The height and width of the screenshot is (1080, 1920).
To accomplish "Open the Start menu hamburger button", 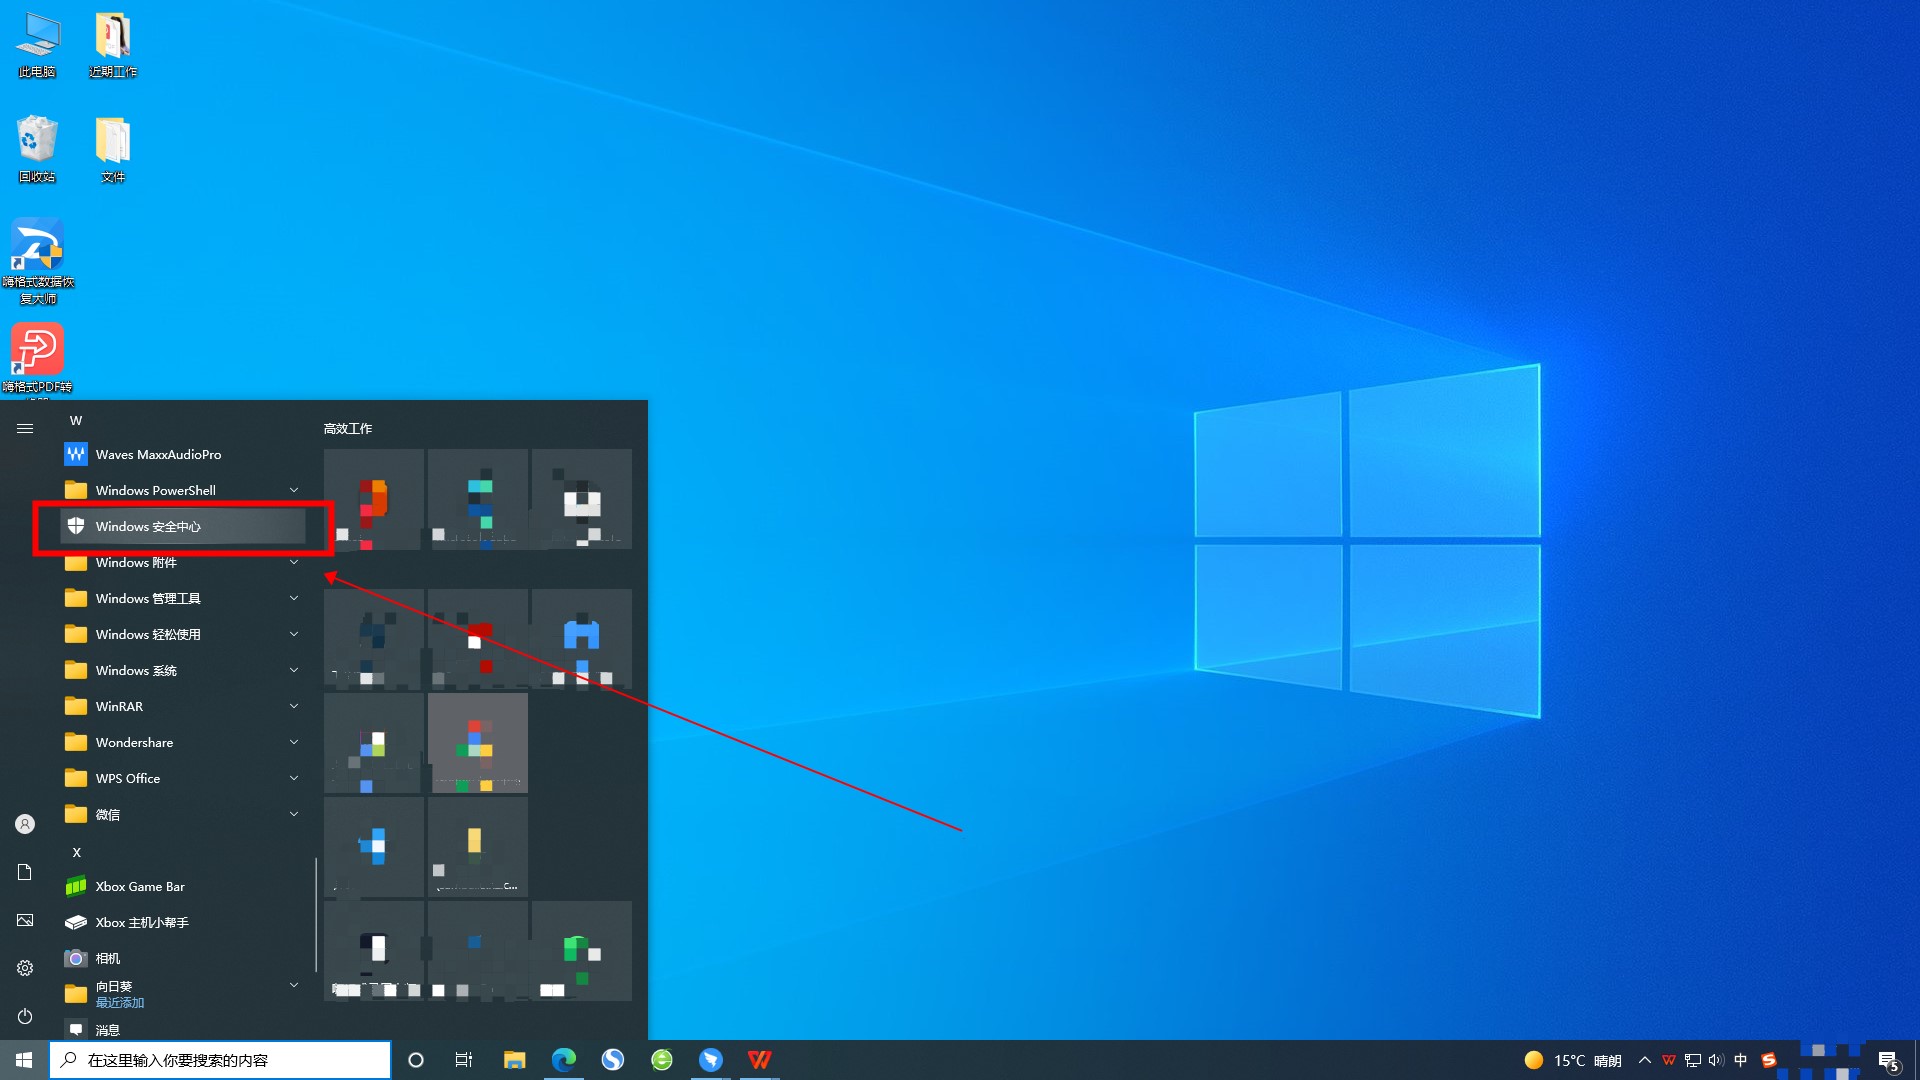I will 24,428.
